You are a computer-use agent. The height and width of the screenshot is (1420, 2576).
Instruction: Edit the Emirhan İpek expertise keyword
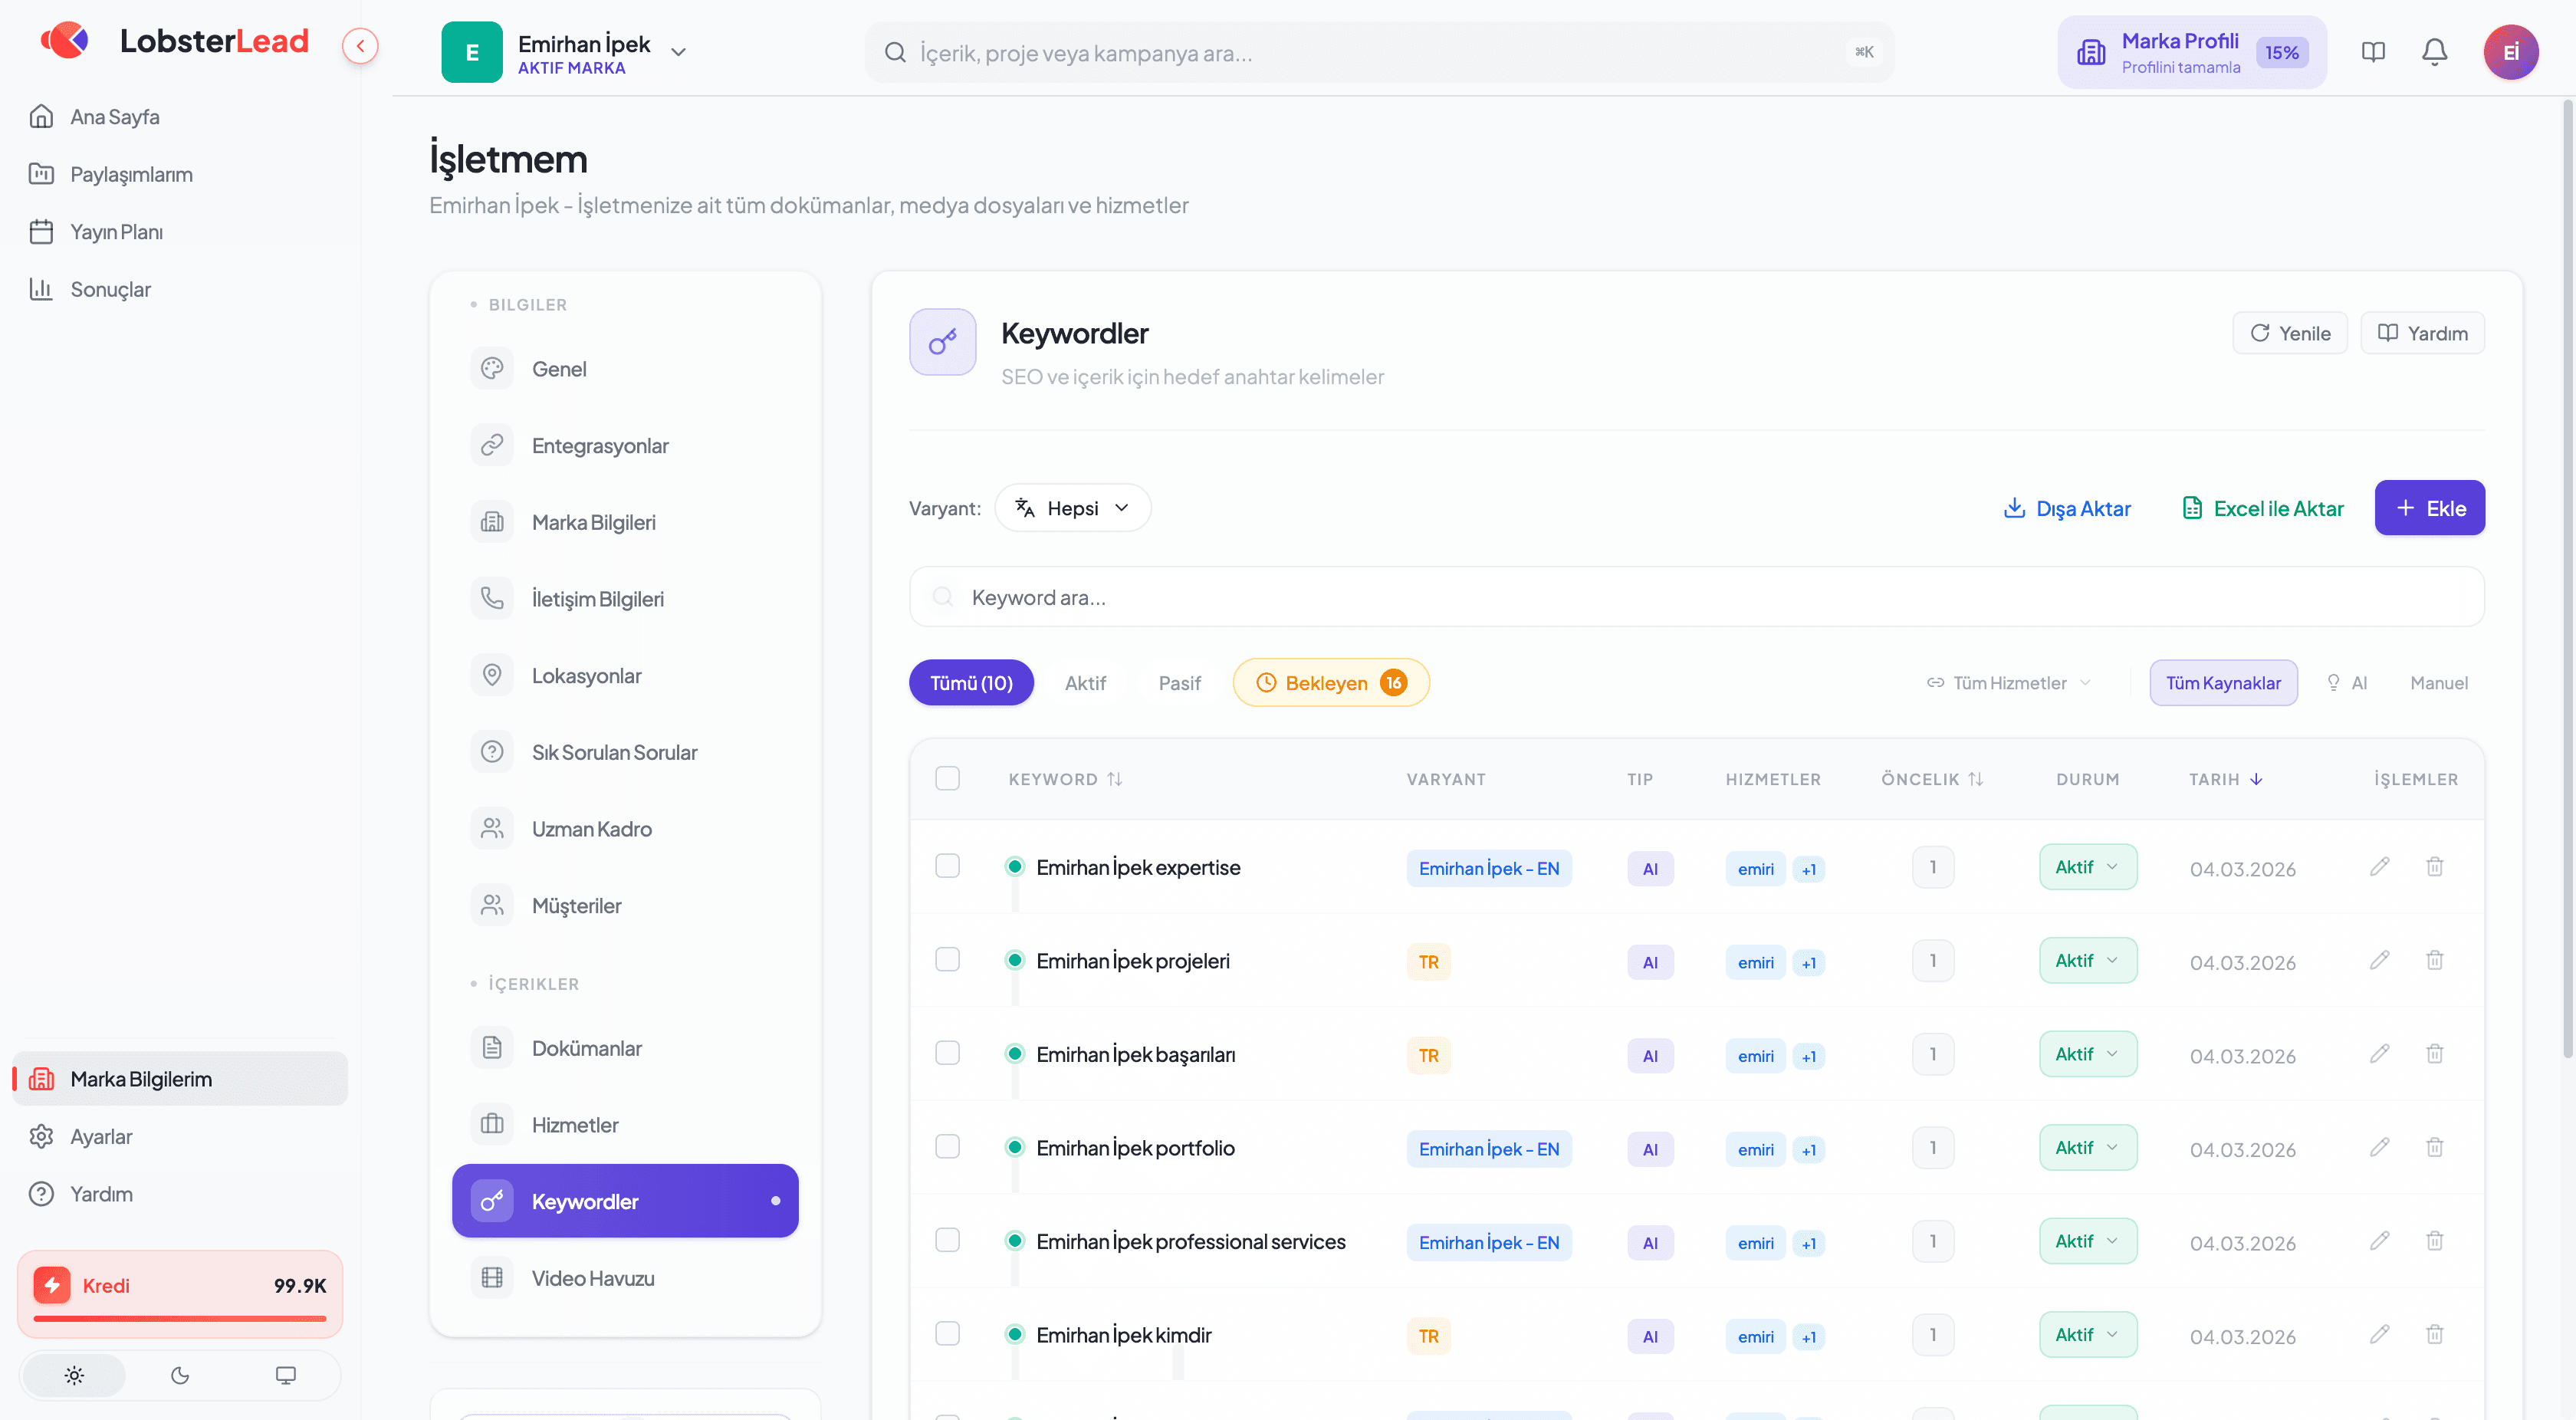pyautogui.click(x=2379, y=866)
